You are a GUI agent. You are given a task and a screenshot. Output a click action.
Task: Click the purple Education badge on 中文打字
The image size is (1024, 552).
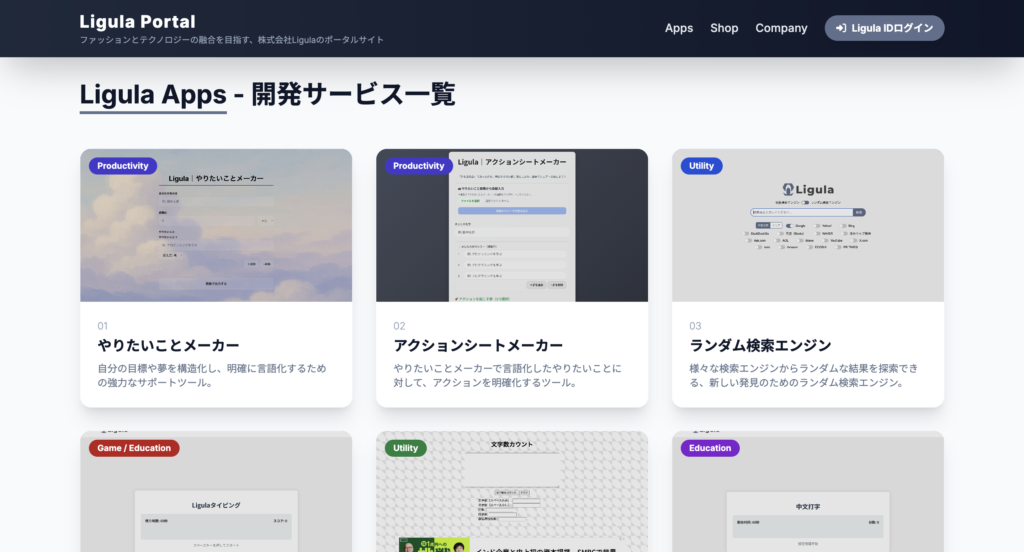pyautogui.click(x=710, y=448)
